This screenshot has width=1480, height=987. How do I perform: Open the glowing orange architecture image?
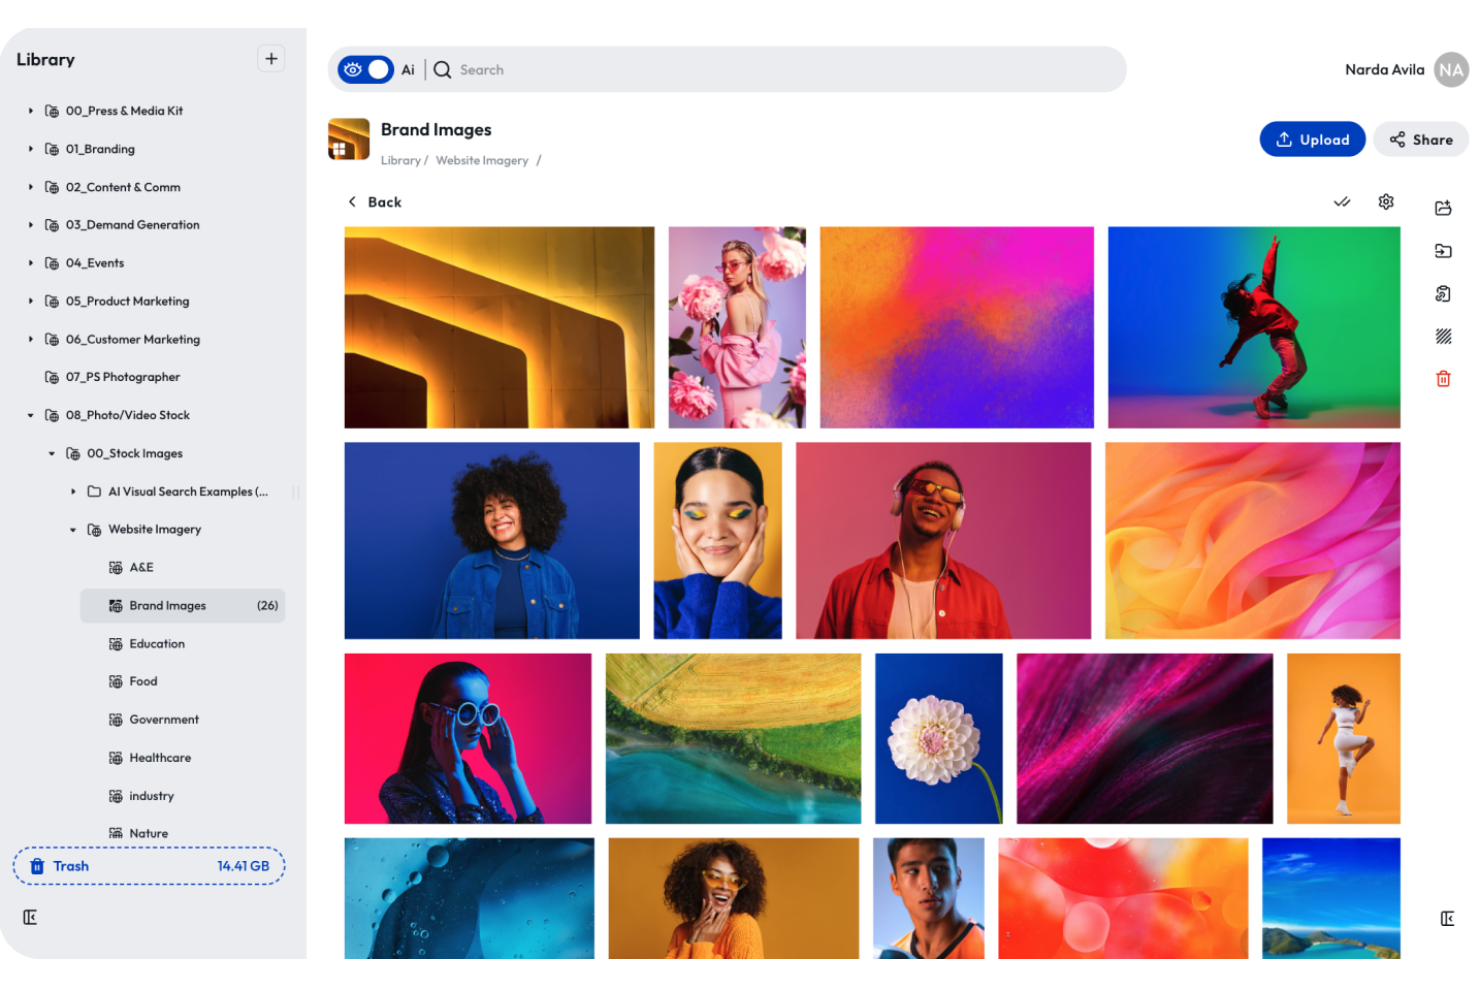click(x=499, y=327)
